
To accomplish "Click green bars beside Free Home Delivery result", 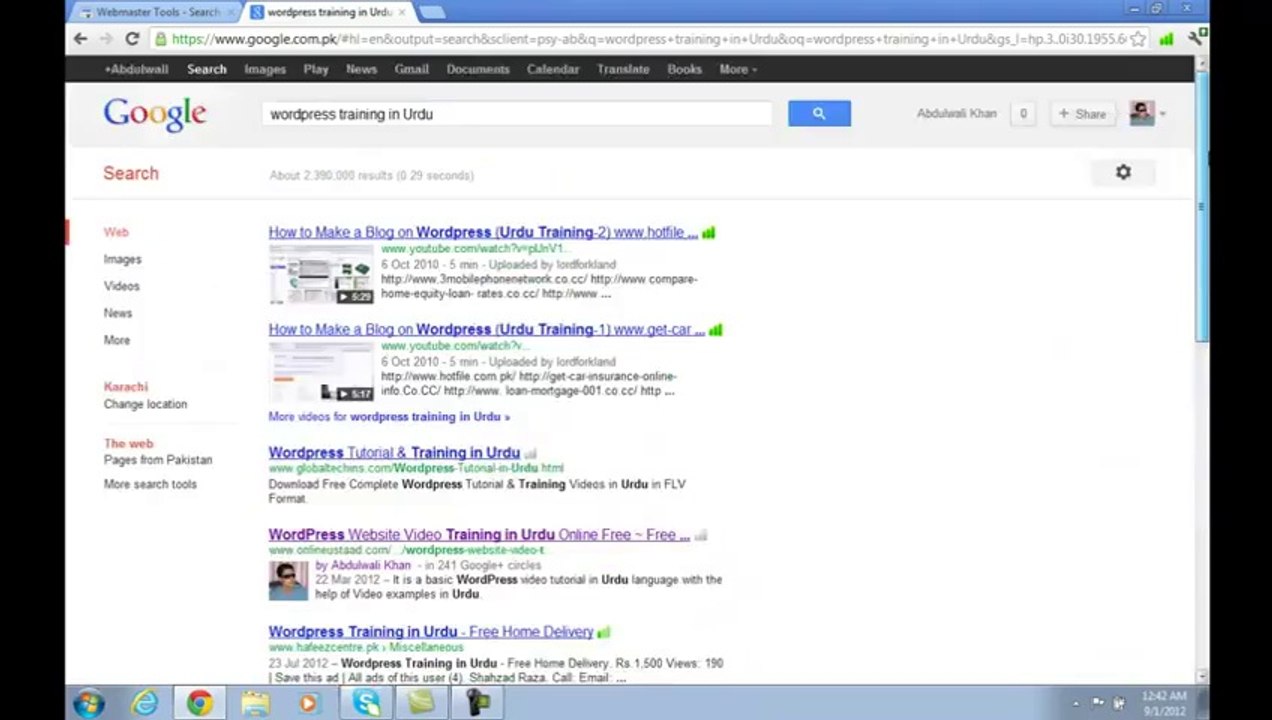I will 604,632.
